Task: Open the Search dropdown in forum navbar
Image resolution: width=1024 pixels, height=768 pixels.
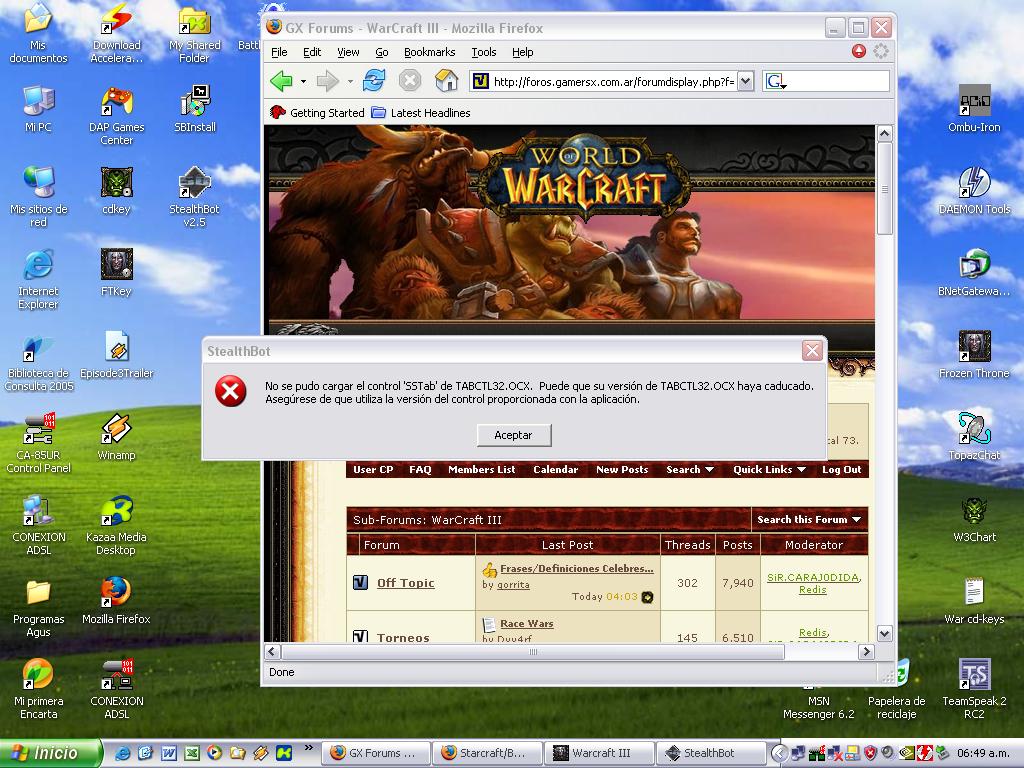Action: click(690, 470)
